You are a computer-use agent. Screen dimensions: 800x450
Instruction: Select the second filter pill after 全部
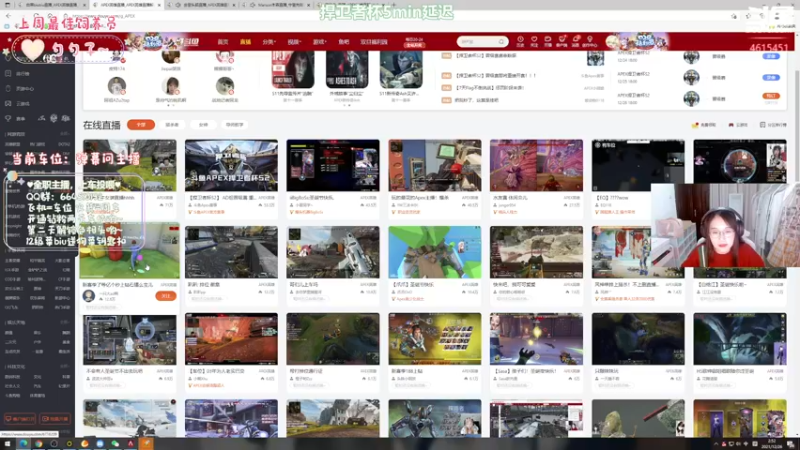coord(172,124)
